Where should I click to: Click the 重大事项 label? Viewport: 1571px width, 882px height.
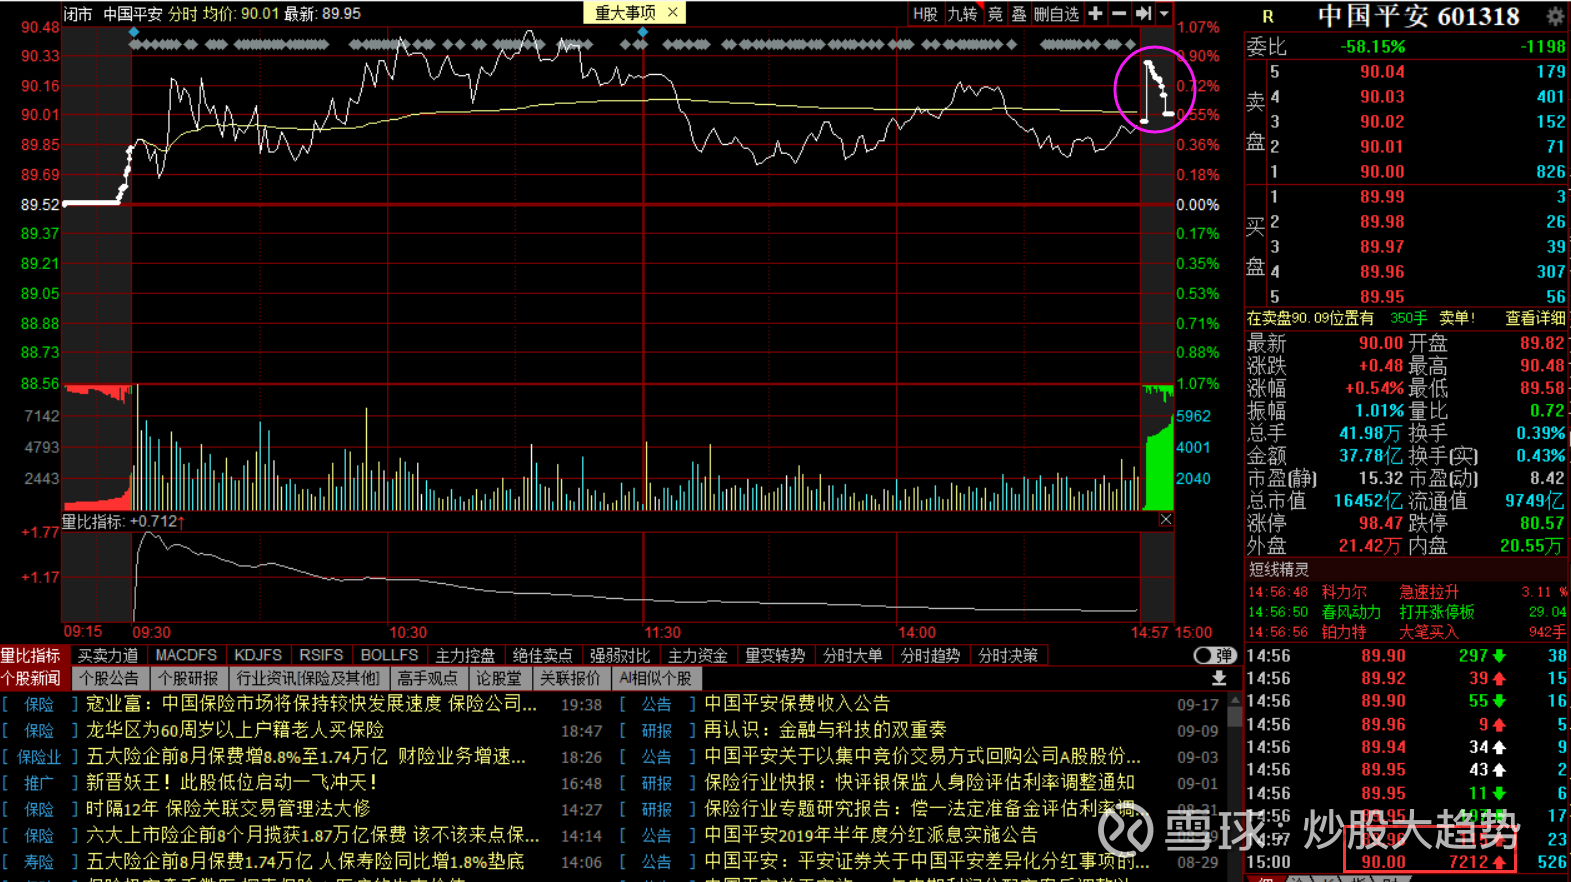click(x=625, y=13)
